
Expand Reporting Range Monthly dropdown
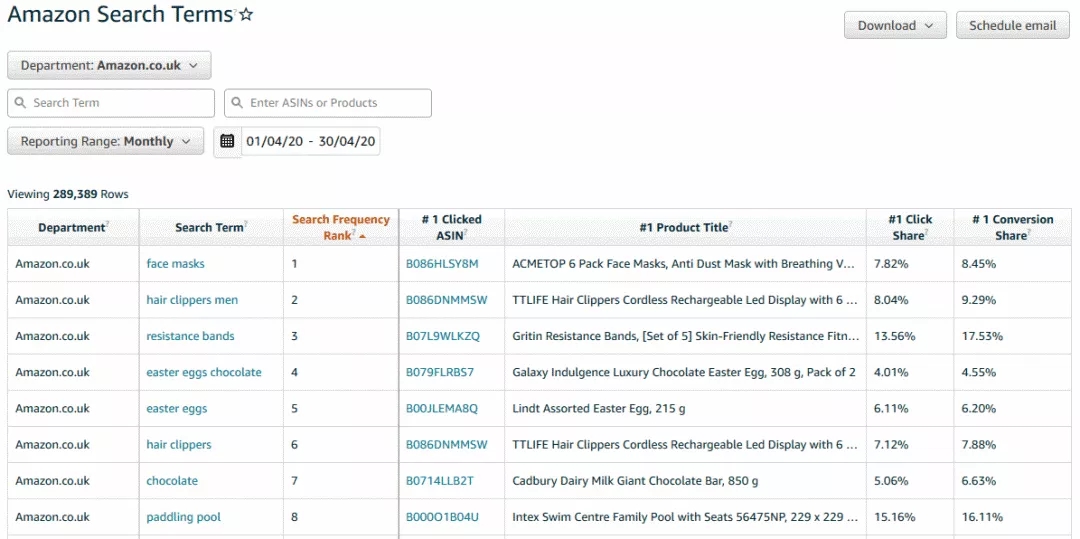click(105, 141)
